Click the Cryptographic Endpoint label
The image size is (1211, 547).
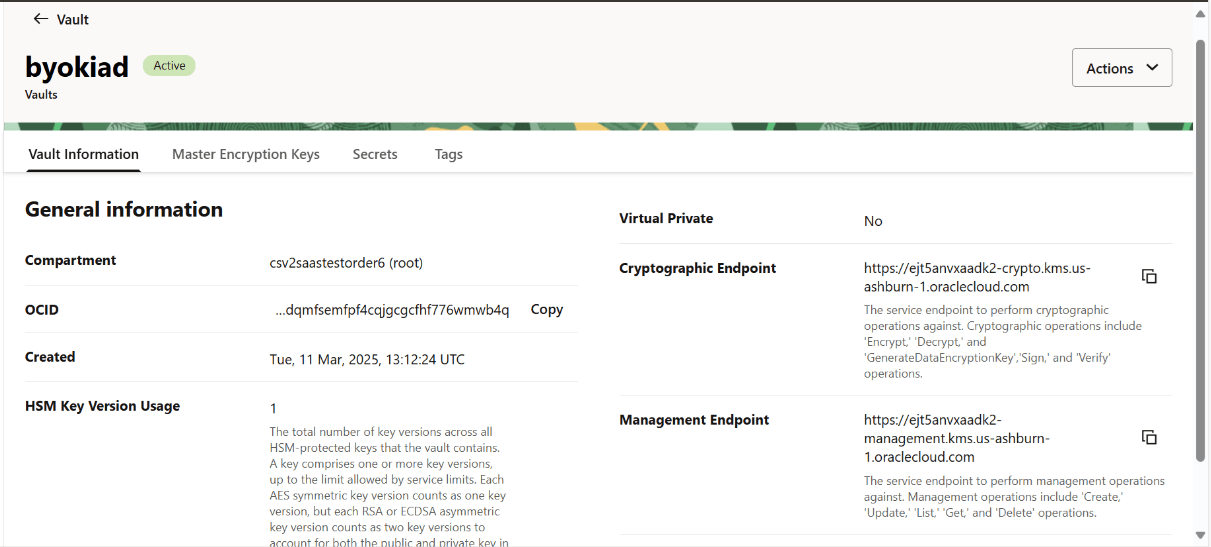[x=698, y=268]
